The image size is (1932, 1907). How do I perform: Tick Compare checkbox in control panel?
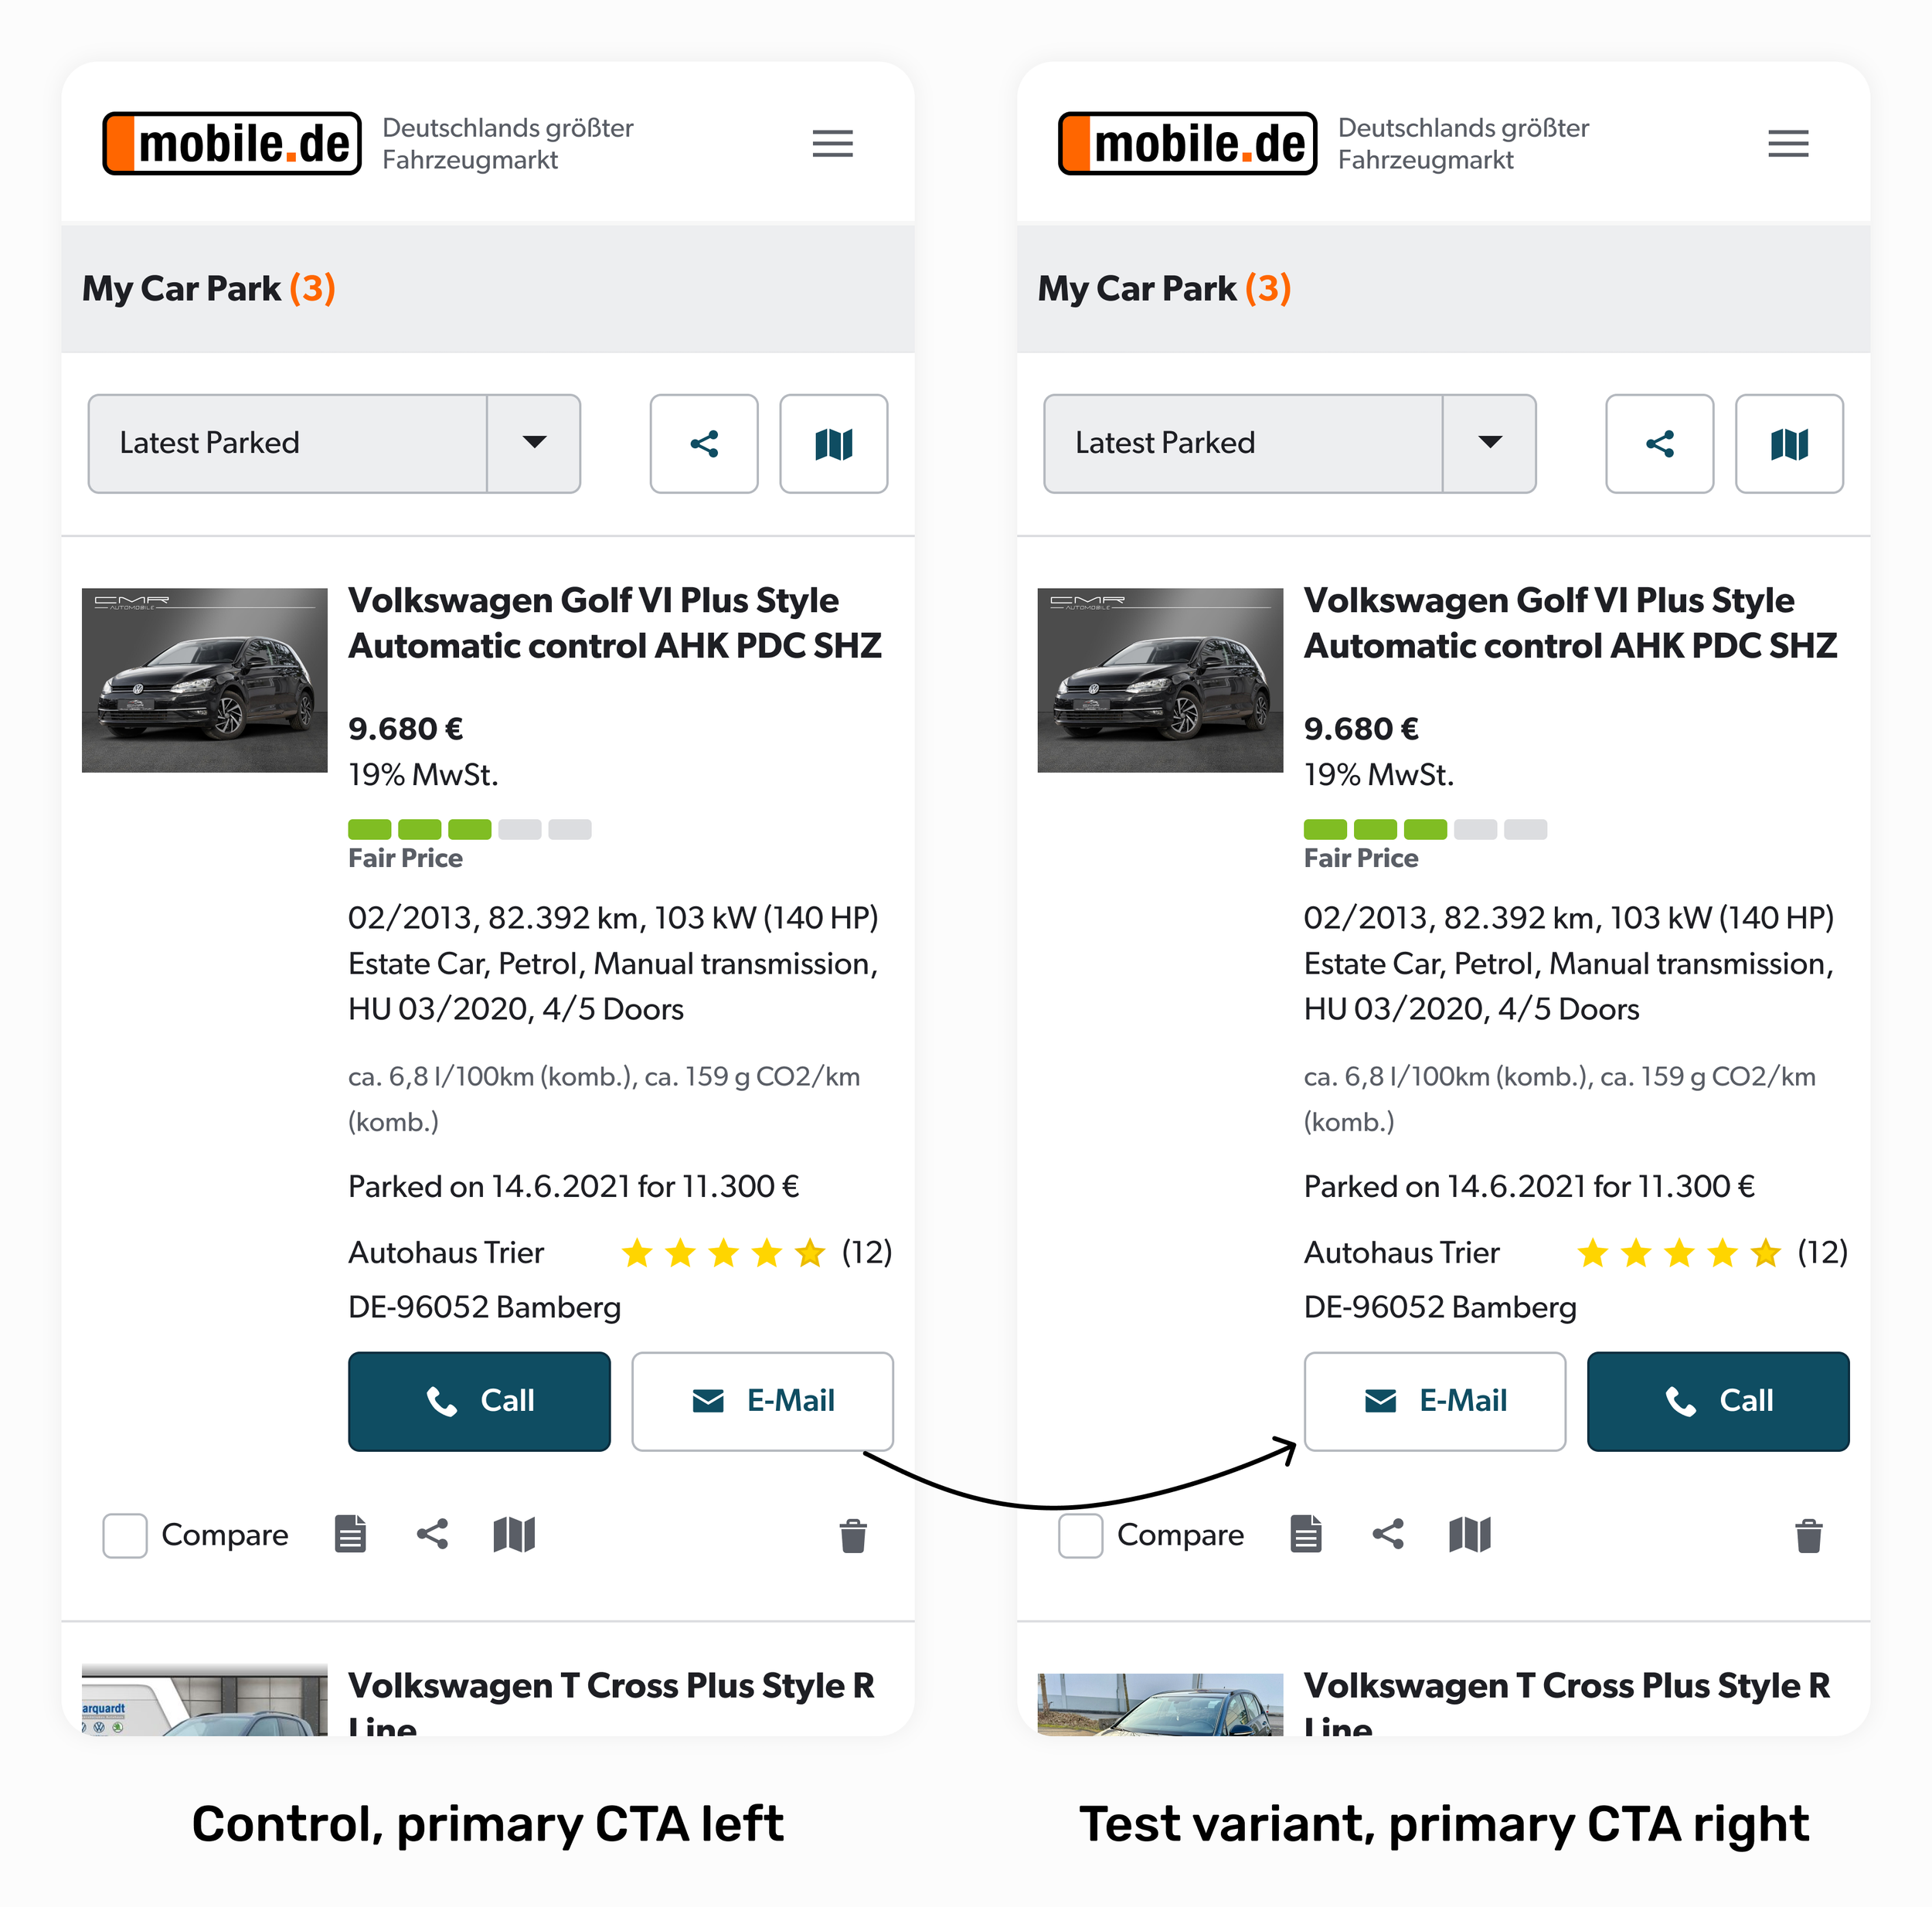(x=125, y=1535)
